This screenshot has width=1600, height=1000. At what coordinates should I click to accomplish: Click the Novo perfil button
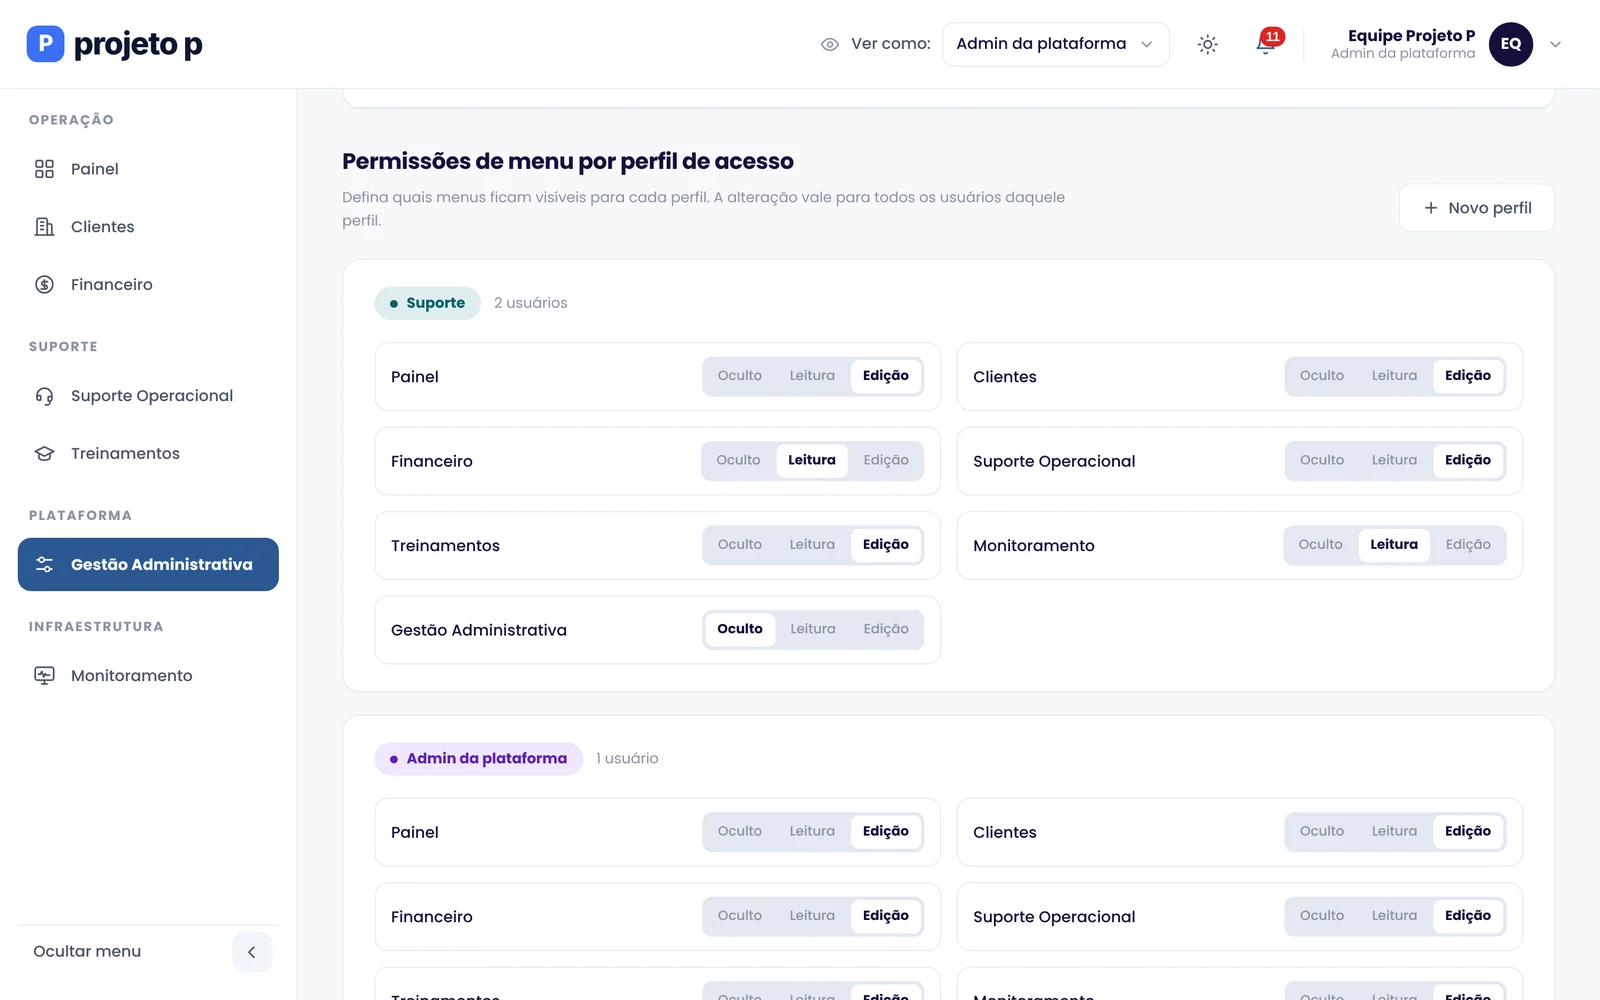pyautogui.click(x=1476, y=208)
